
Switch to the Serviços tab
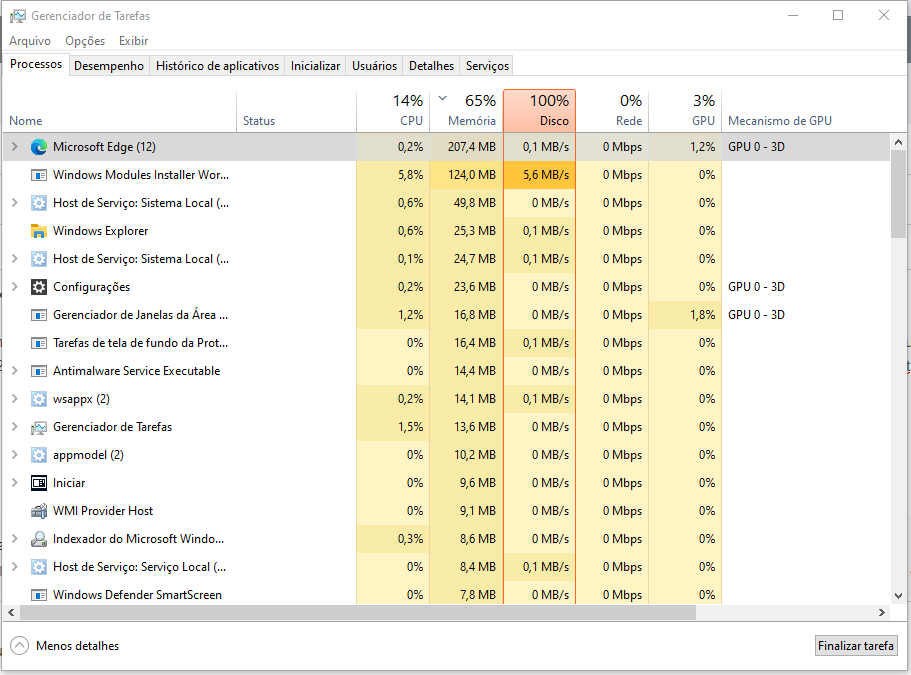click(x=487, y=66)
